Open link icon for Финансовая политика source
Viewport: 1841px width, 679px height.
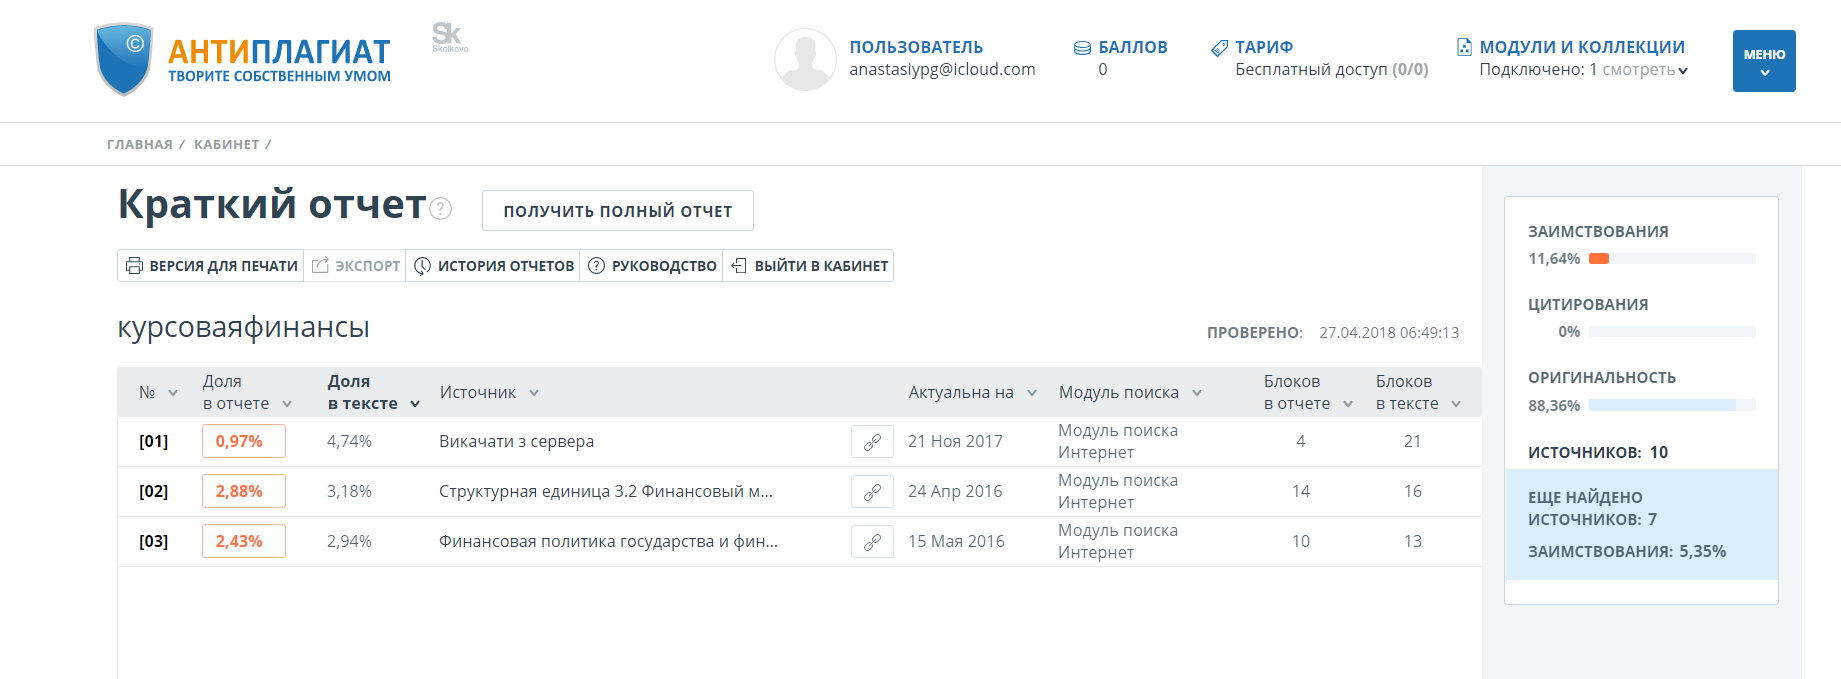click(x=872, y=541)
